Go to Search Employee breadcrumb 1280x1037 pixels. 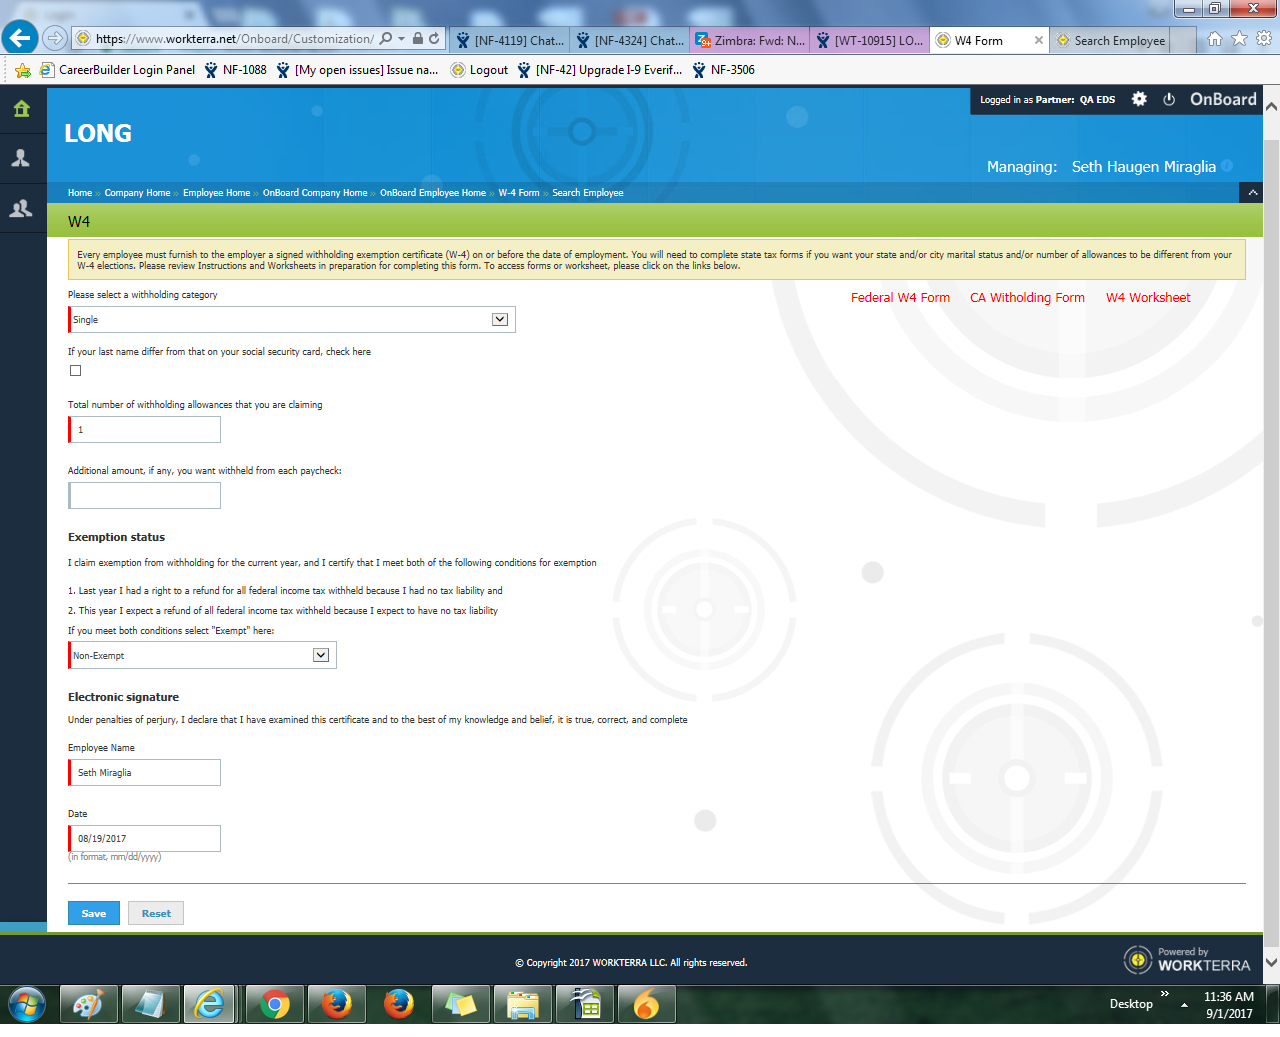[x=588, y=193]
